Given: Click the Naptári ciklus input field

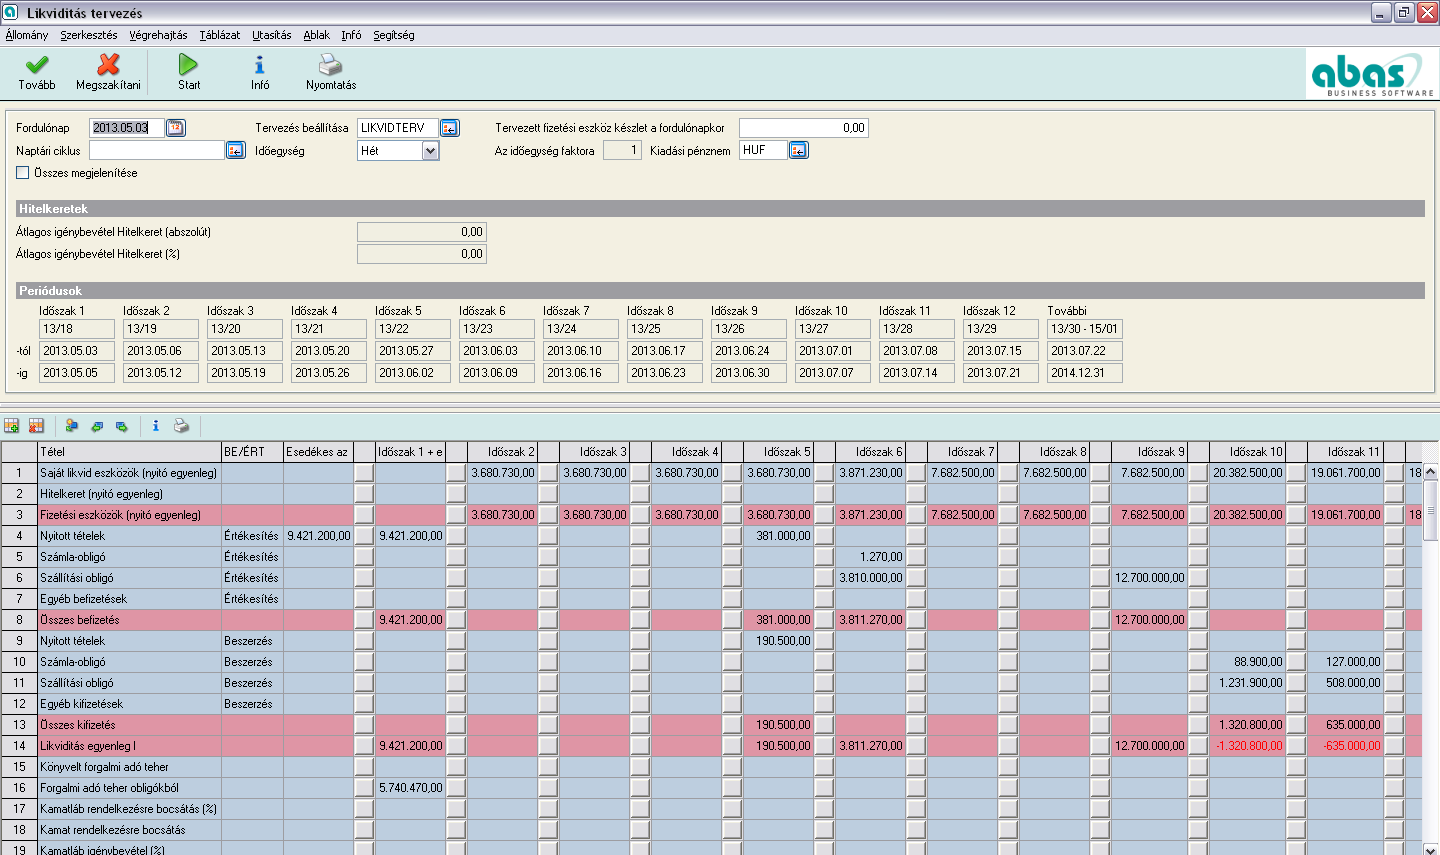Looking at the screenshot, I should click(x=157, y=150).
